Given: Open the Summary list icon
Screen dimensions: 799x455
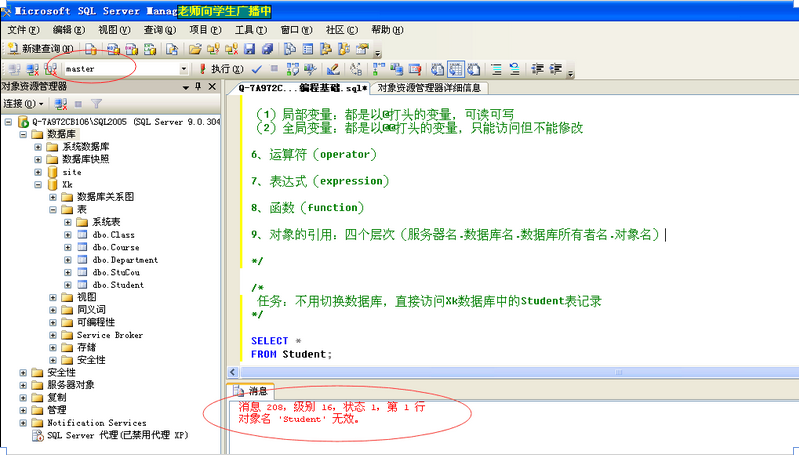Looking at the screenshot, I should (308, 49).
